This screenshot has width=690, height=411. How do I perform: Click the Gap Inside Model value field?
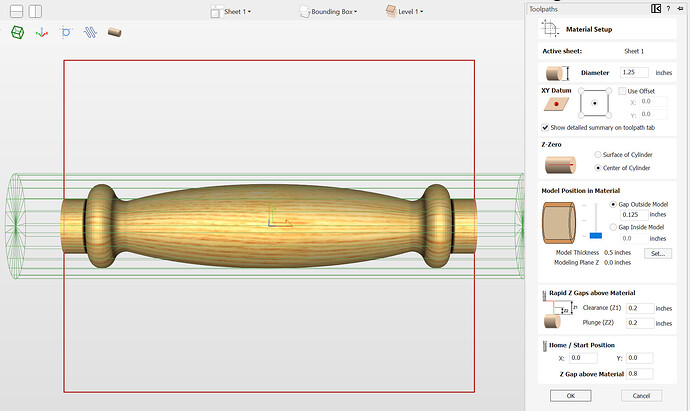[x=634, y=238]
